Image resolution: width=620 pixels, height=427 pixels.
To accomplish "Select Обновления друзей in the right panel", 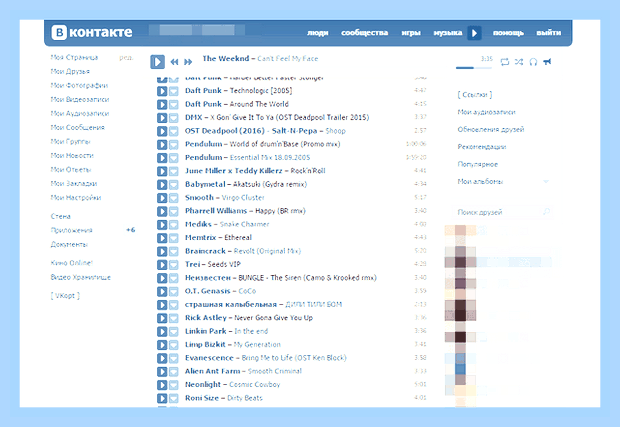I will click(491, 130).
